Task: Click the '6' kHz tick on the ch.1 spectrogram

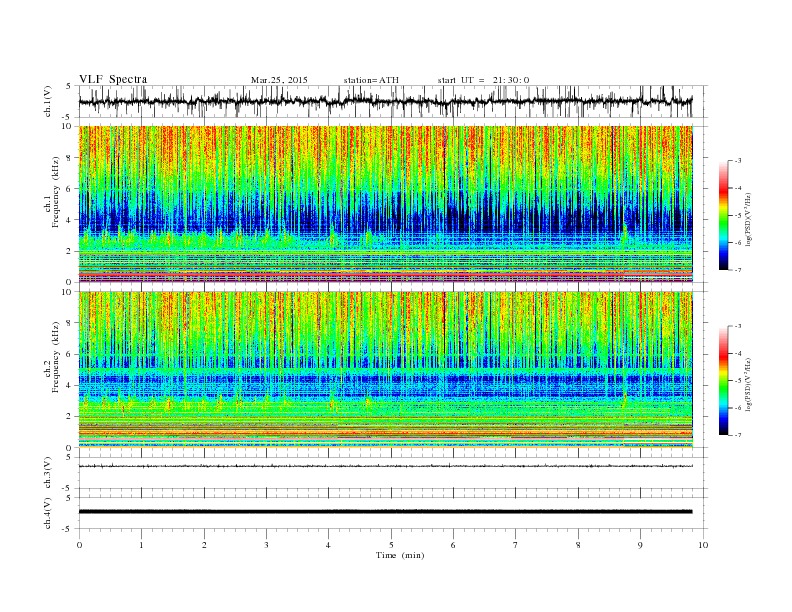Action: coord(70,188)
